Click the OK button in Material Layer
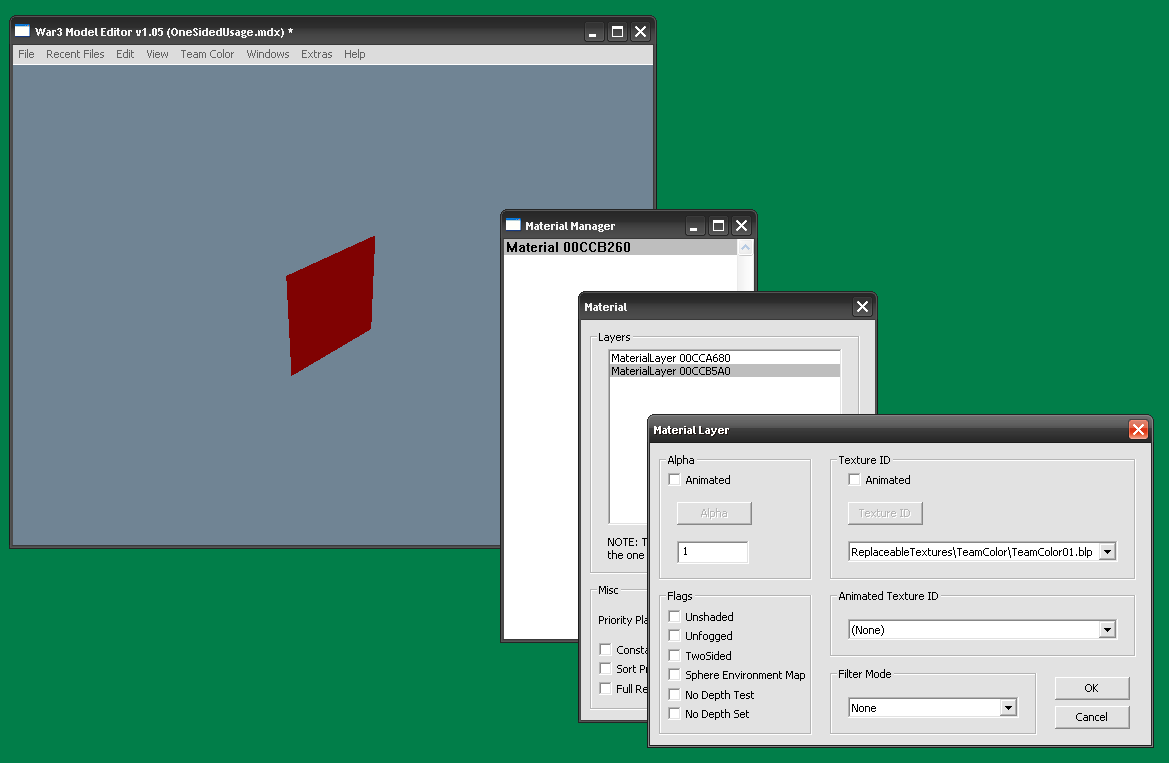The width and height of the screenshot is (1169, 763). pos(1091,688)
